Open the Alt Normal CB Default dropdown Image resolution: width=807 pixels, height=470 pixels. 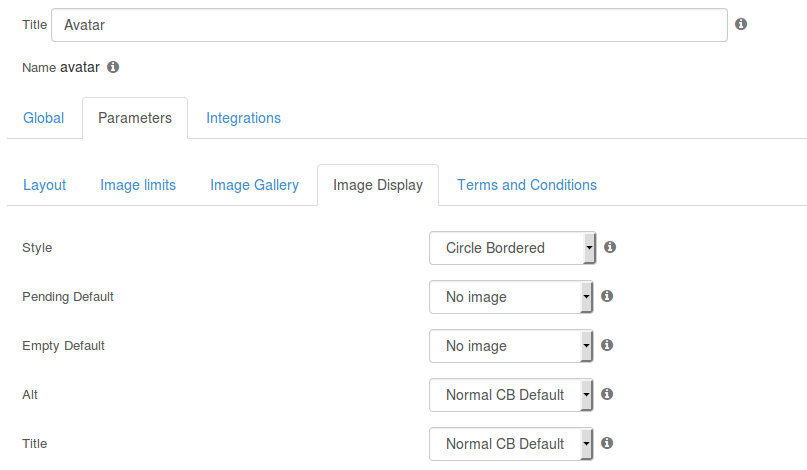[511, 395]
